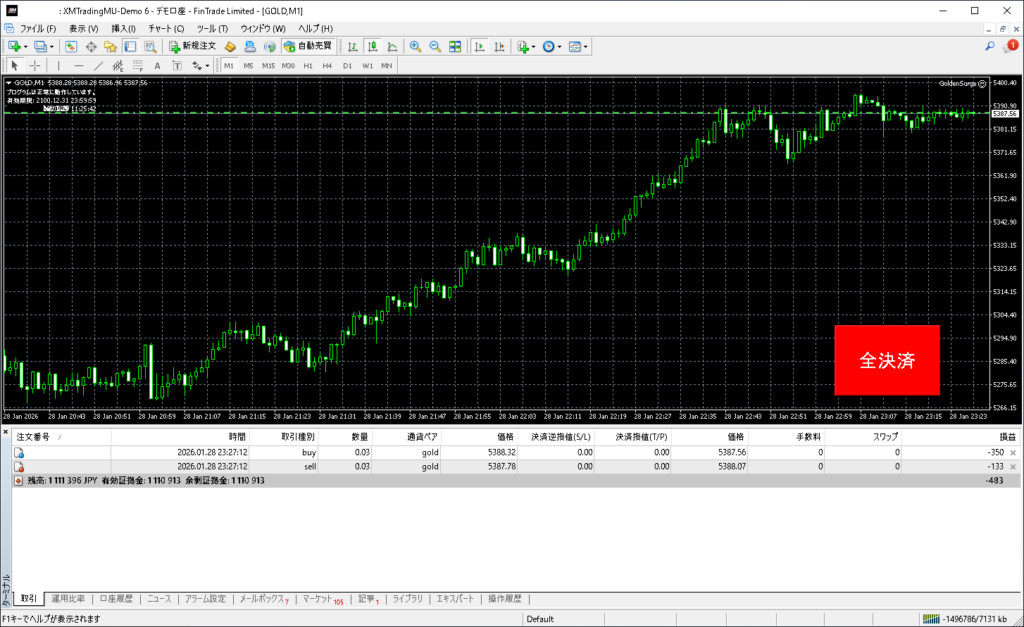This screenshot has width=1024, height=627.
Task: Open search using magnifier icon
Action: (989, 46)
